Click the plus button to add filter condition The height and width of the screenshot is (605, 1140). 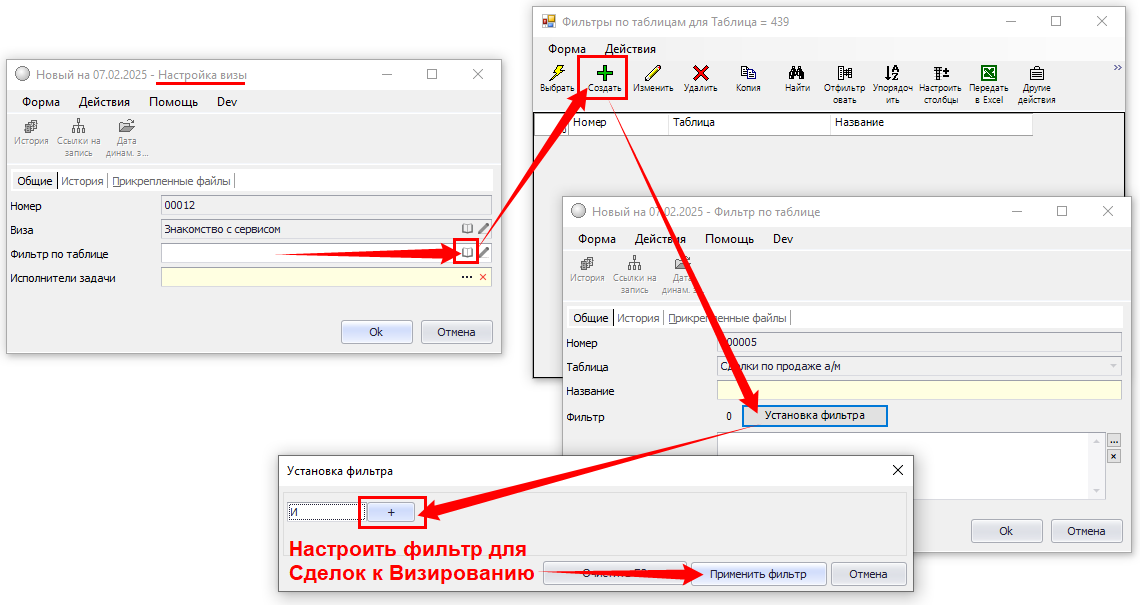click(391, 512)
